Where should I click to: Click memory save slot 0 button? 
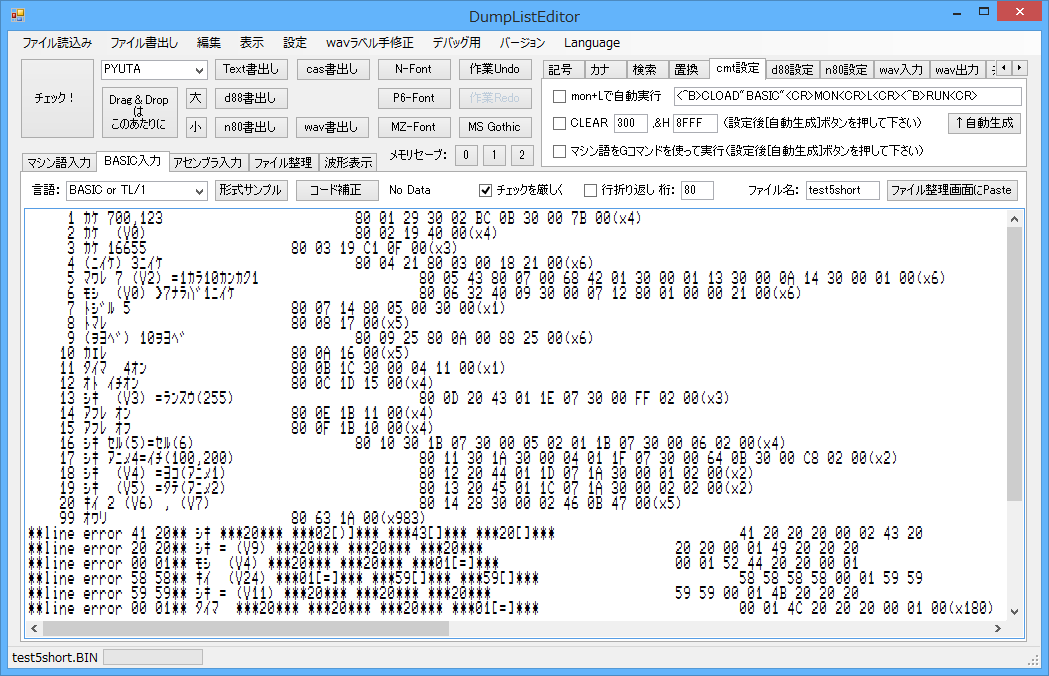point(466,155)
